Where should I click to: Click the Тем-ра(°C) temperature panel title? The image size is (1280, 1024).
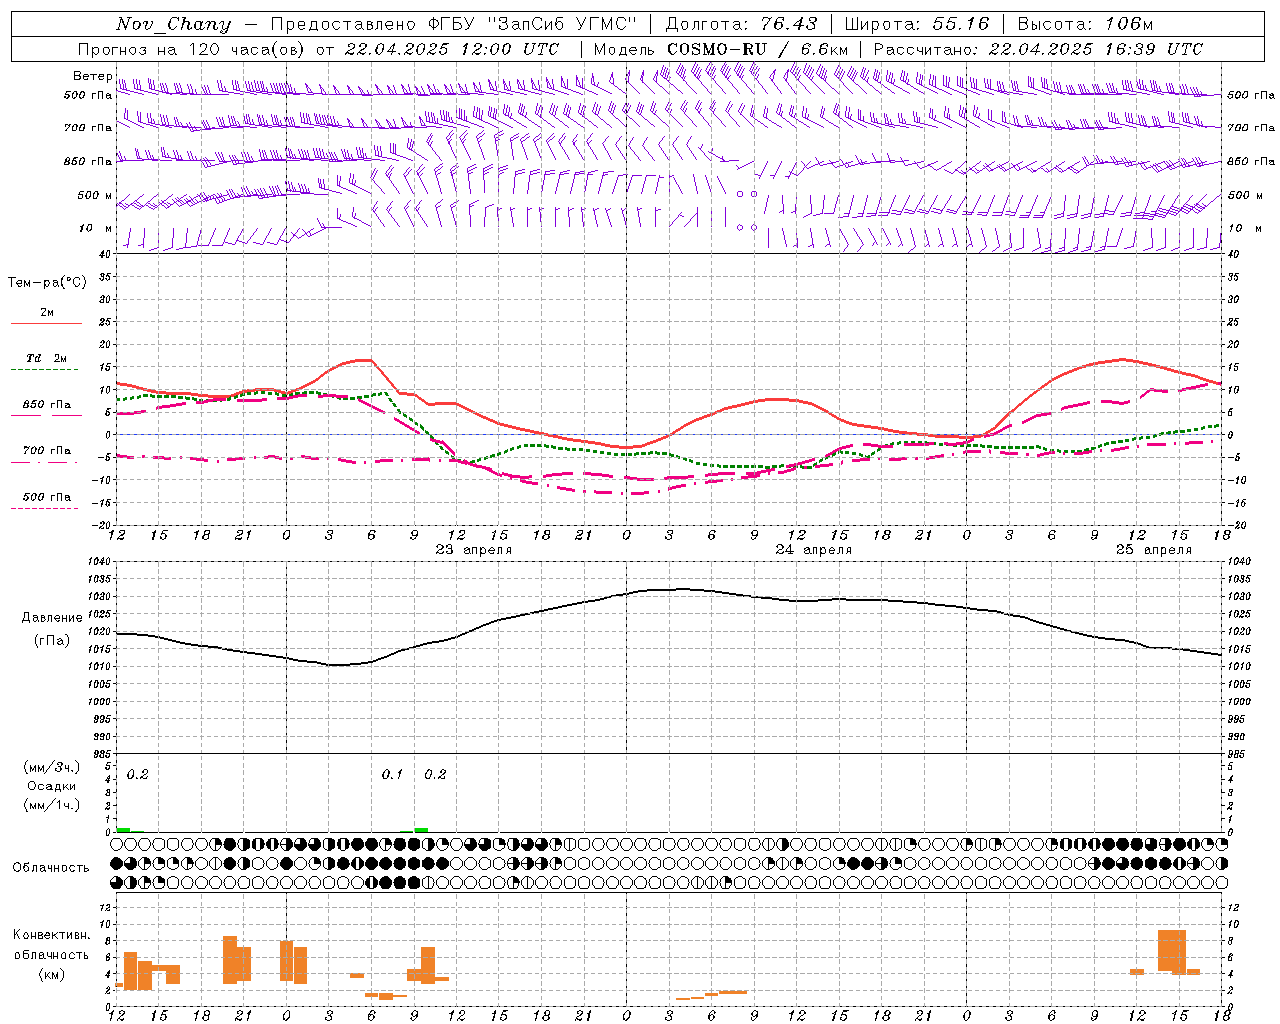click(47, 283)
